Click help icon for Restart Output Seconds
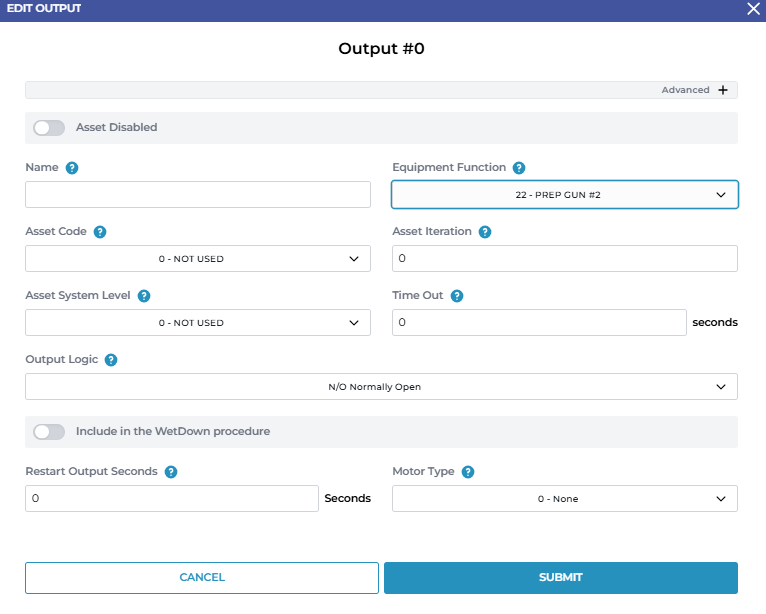The height and width of the screenshot is (614, 766). pos(171,472)
